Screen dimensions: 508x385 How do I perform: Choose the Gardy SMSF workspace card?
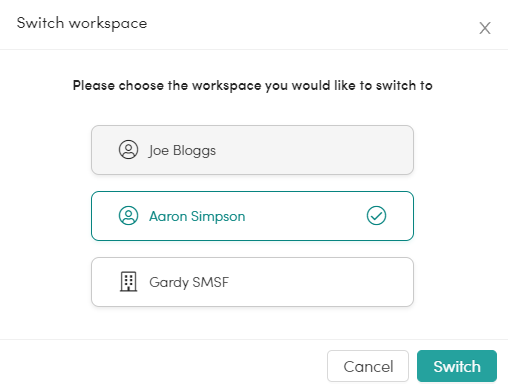[252, 282]
